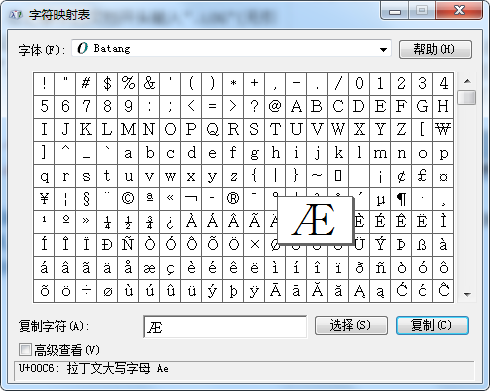The width and height of the screenshot is (490, 391).
Task: Select the pound sign £ character
Action: 422,176
